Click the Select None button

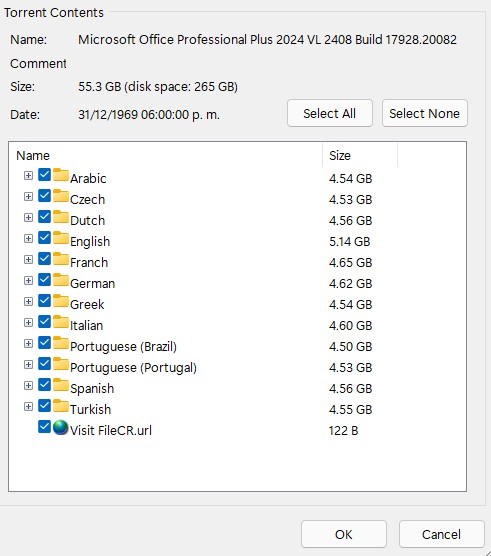coord(425,113)
